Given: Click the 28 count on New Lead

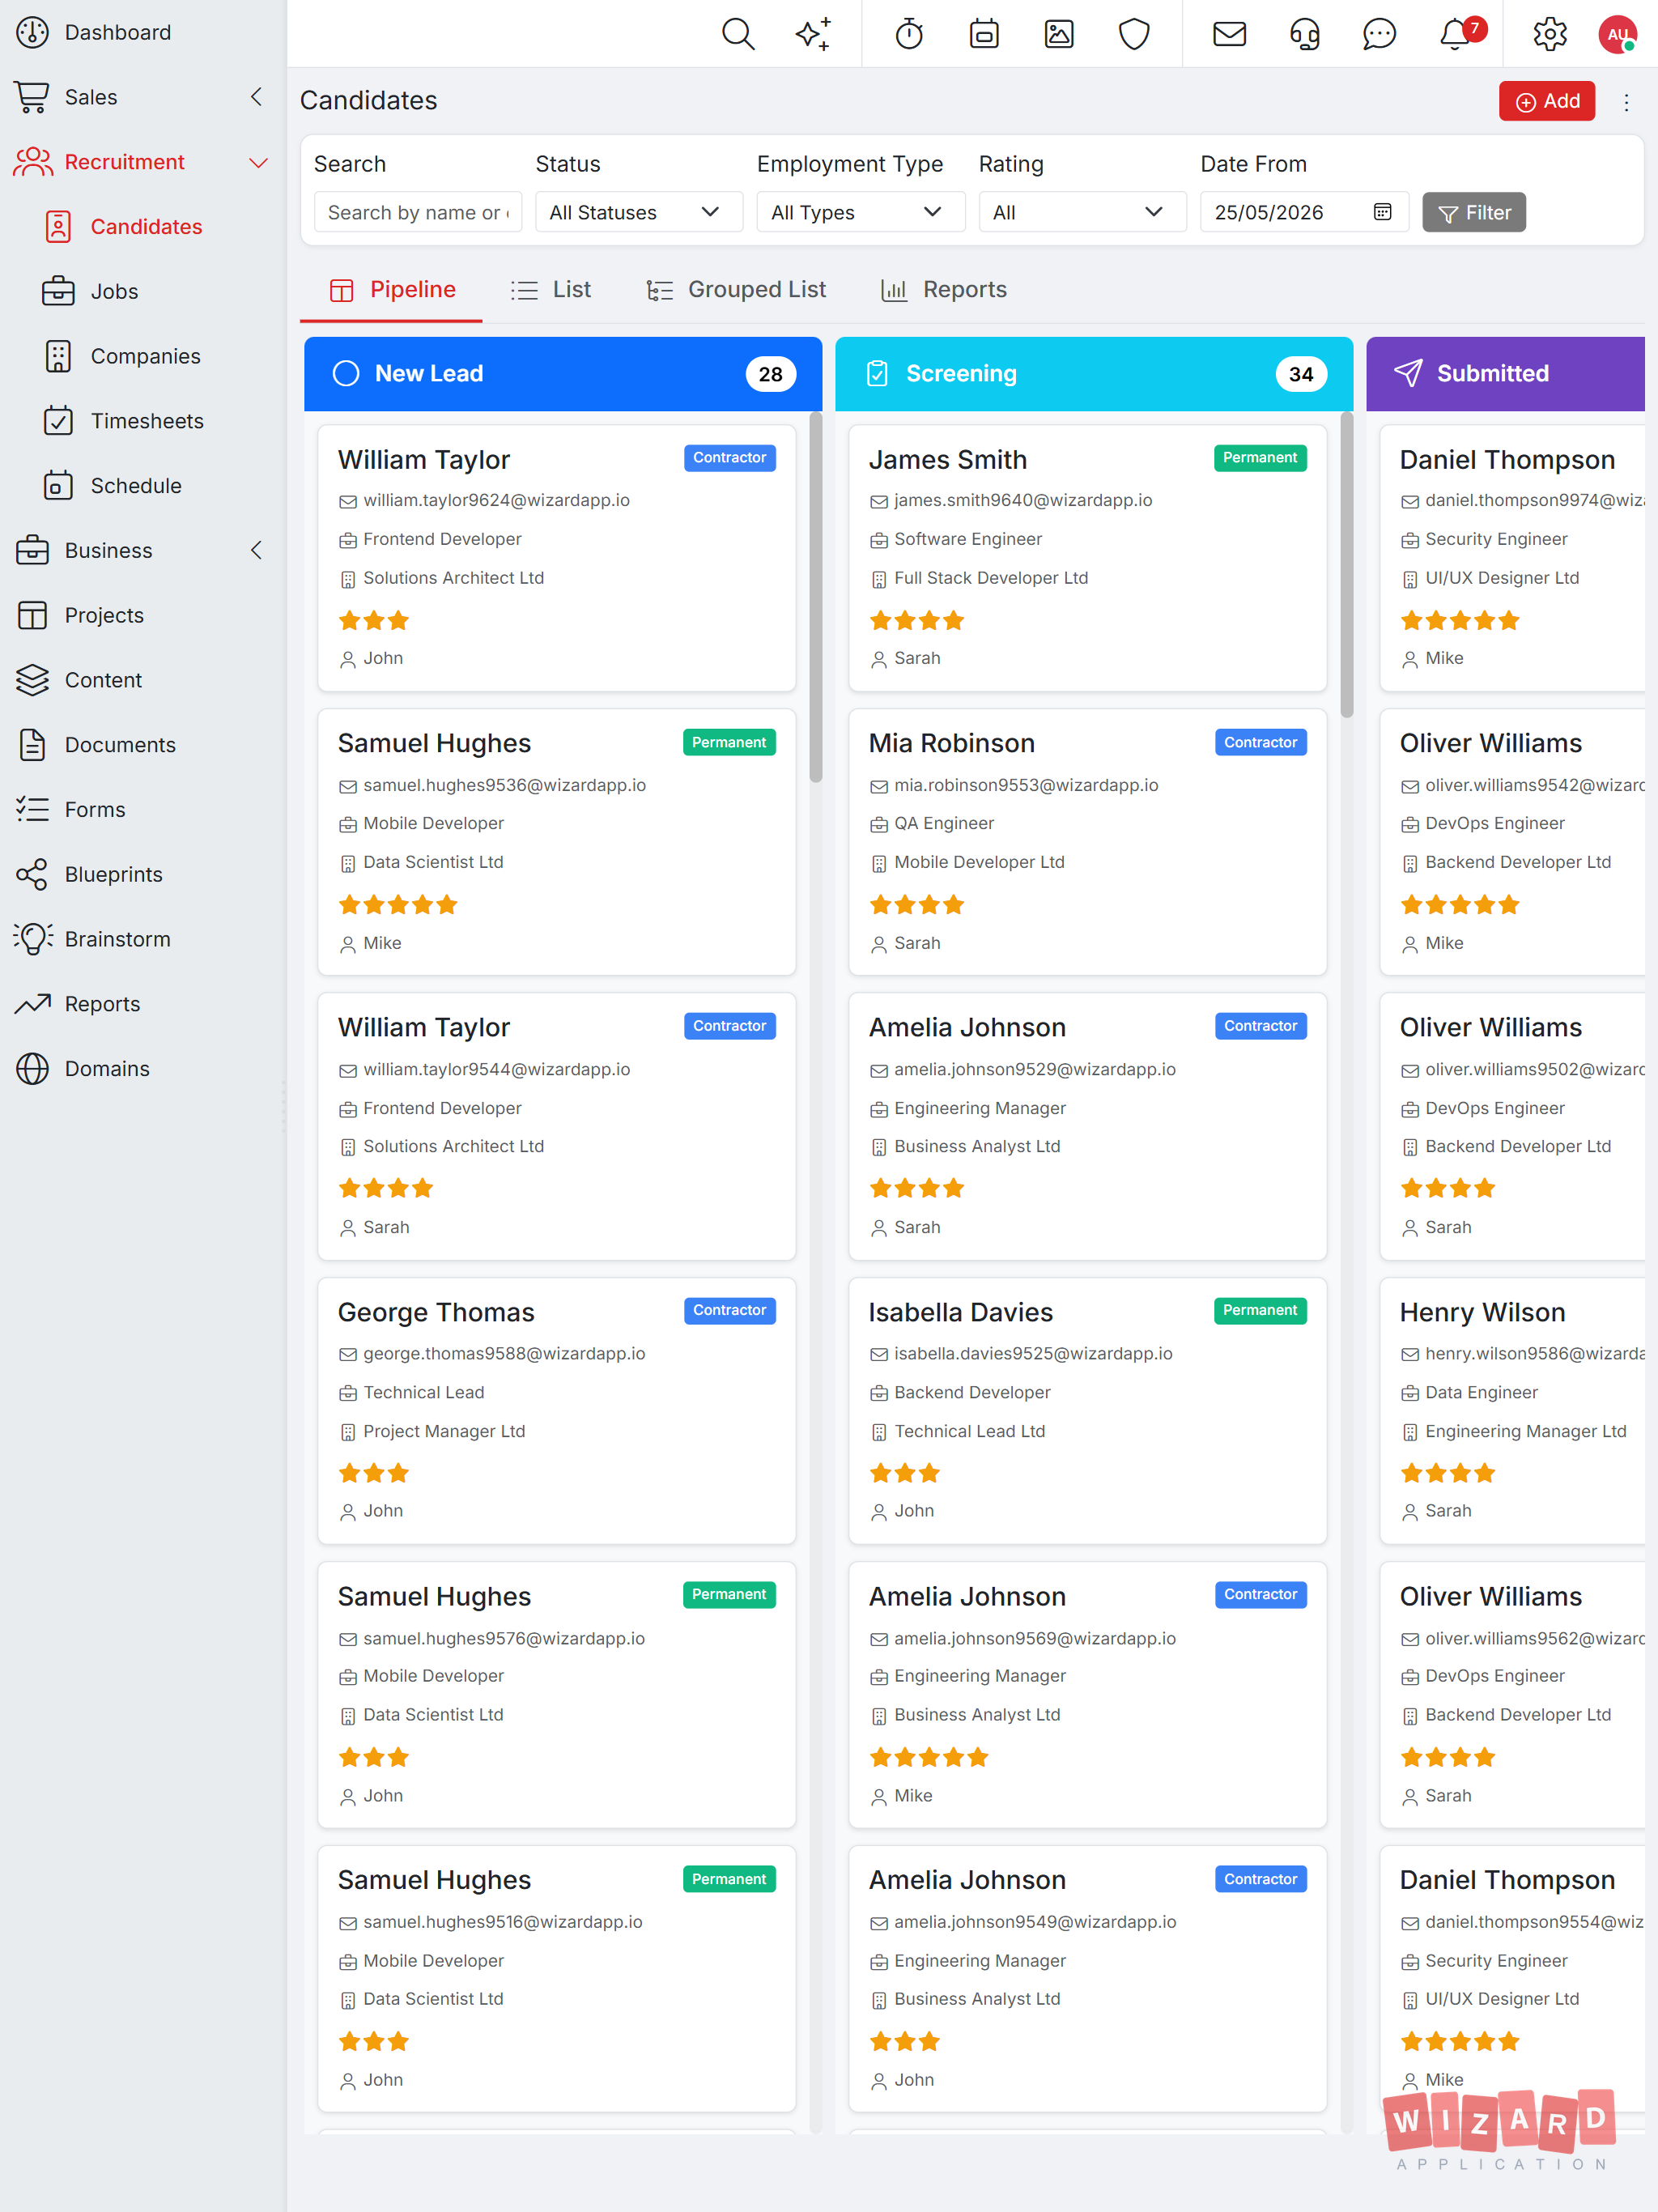Looking at the screenshot, I should pyautogui.click(x=770, y=374).
